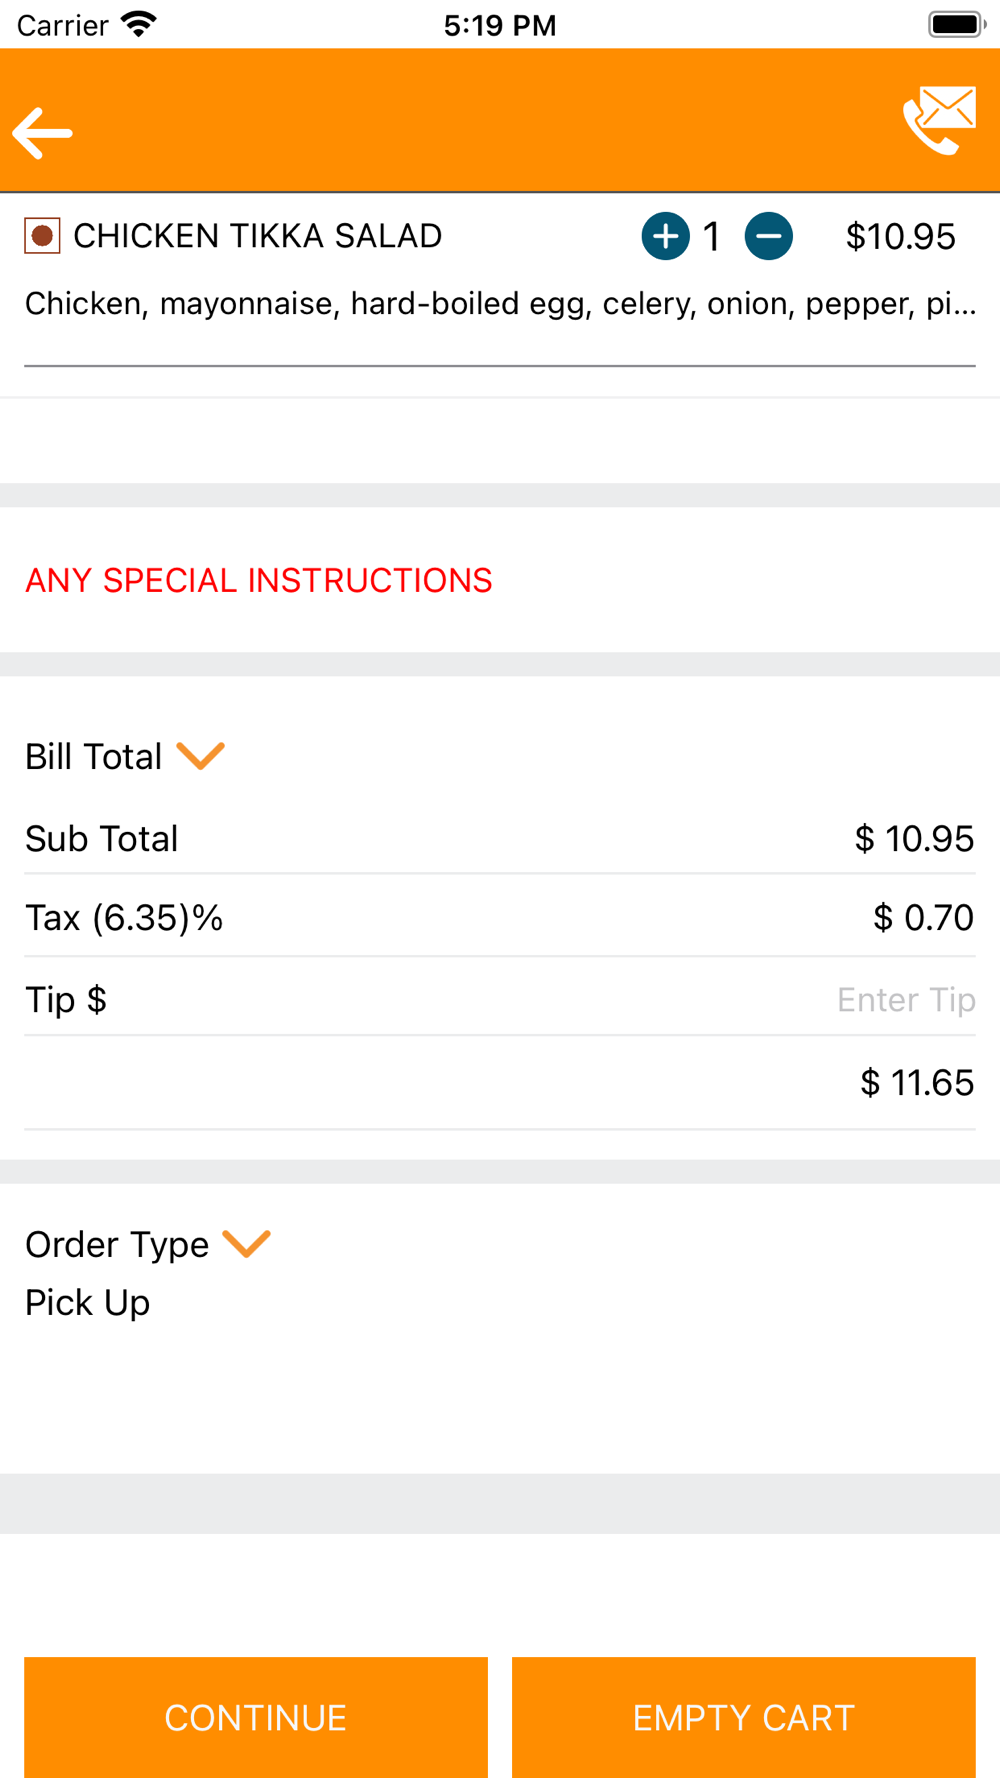Tap the $11.65 grand total amount
The height and width of the screenshot is (1778, 1000).
[x=916, y=1083]
